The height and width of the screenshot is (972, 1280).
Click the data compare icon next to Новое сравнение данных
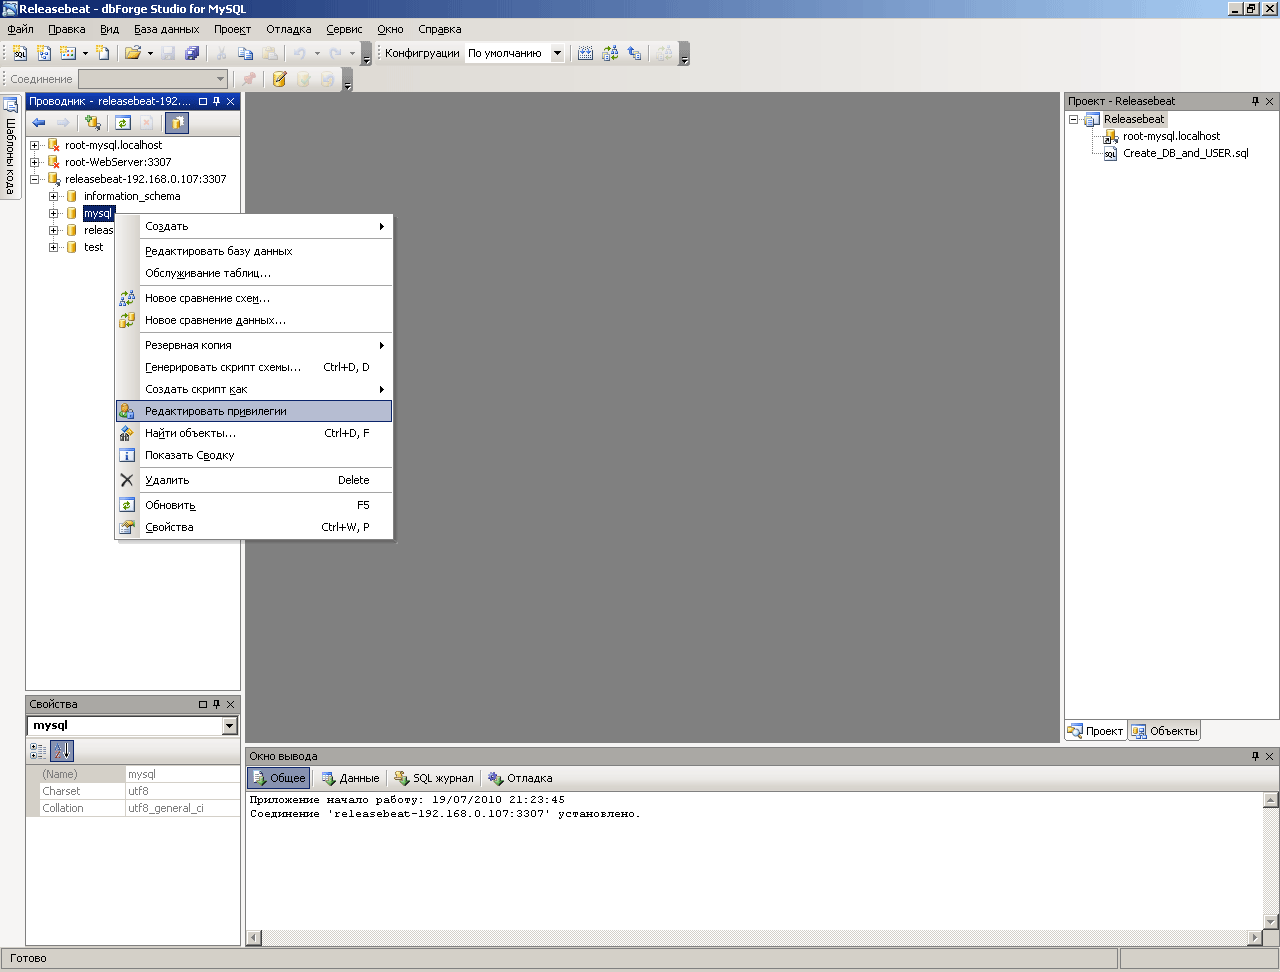click(x=127, y=320)
